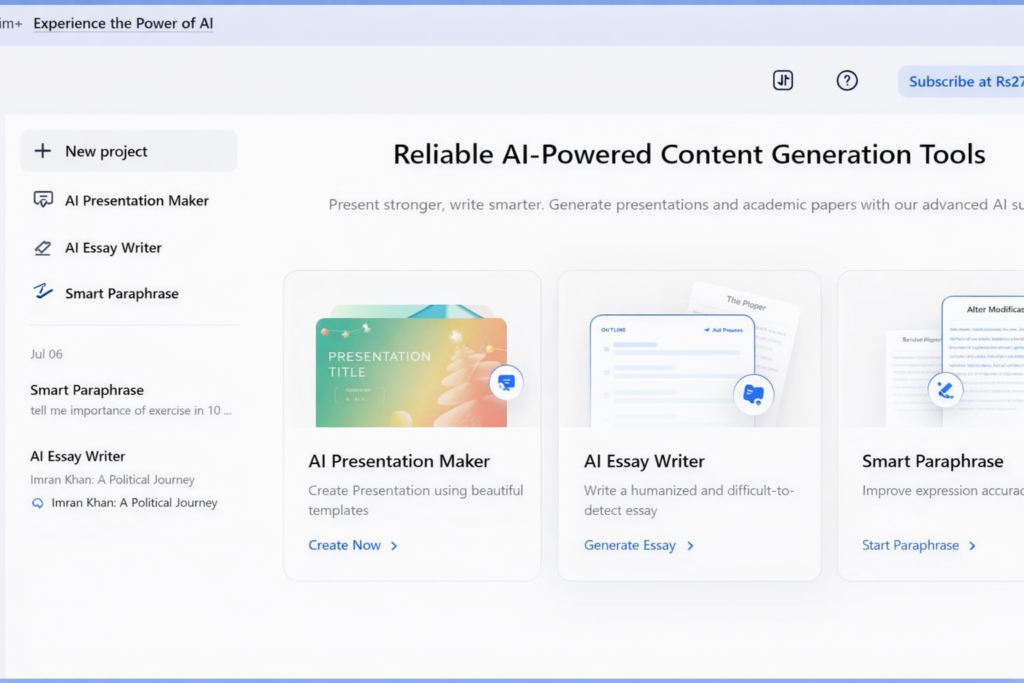1024x683 pixels.
Task: Open AI Essay Writer history project
Action: pyautogui.click(x=78, y=456)
